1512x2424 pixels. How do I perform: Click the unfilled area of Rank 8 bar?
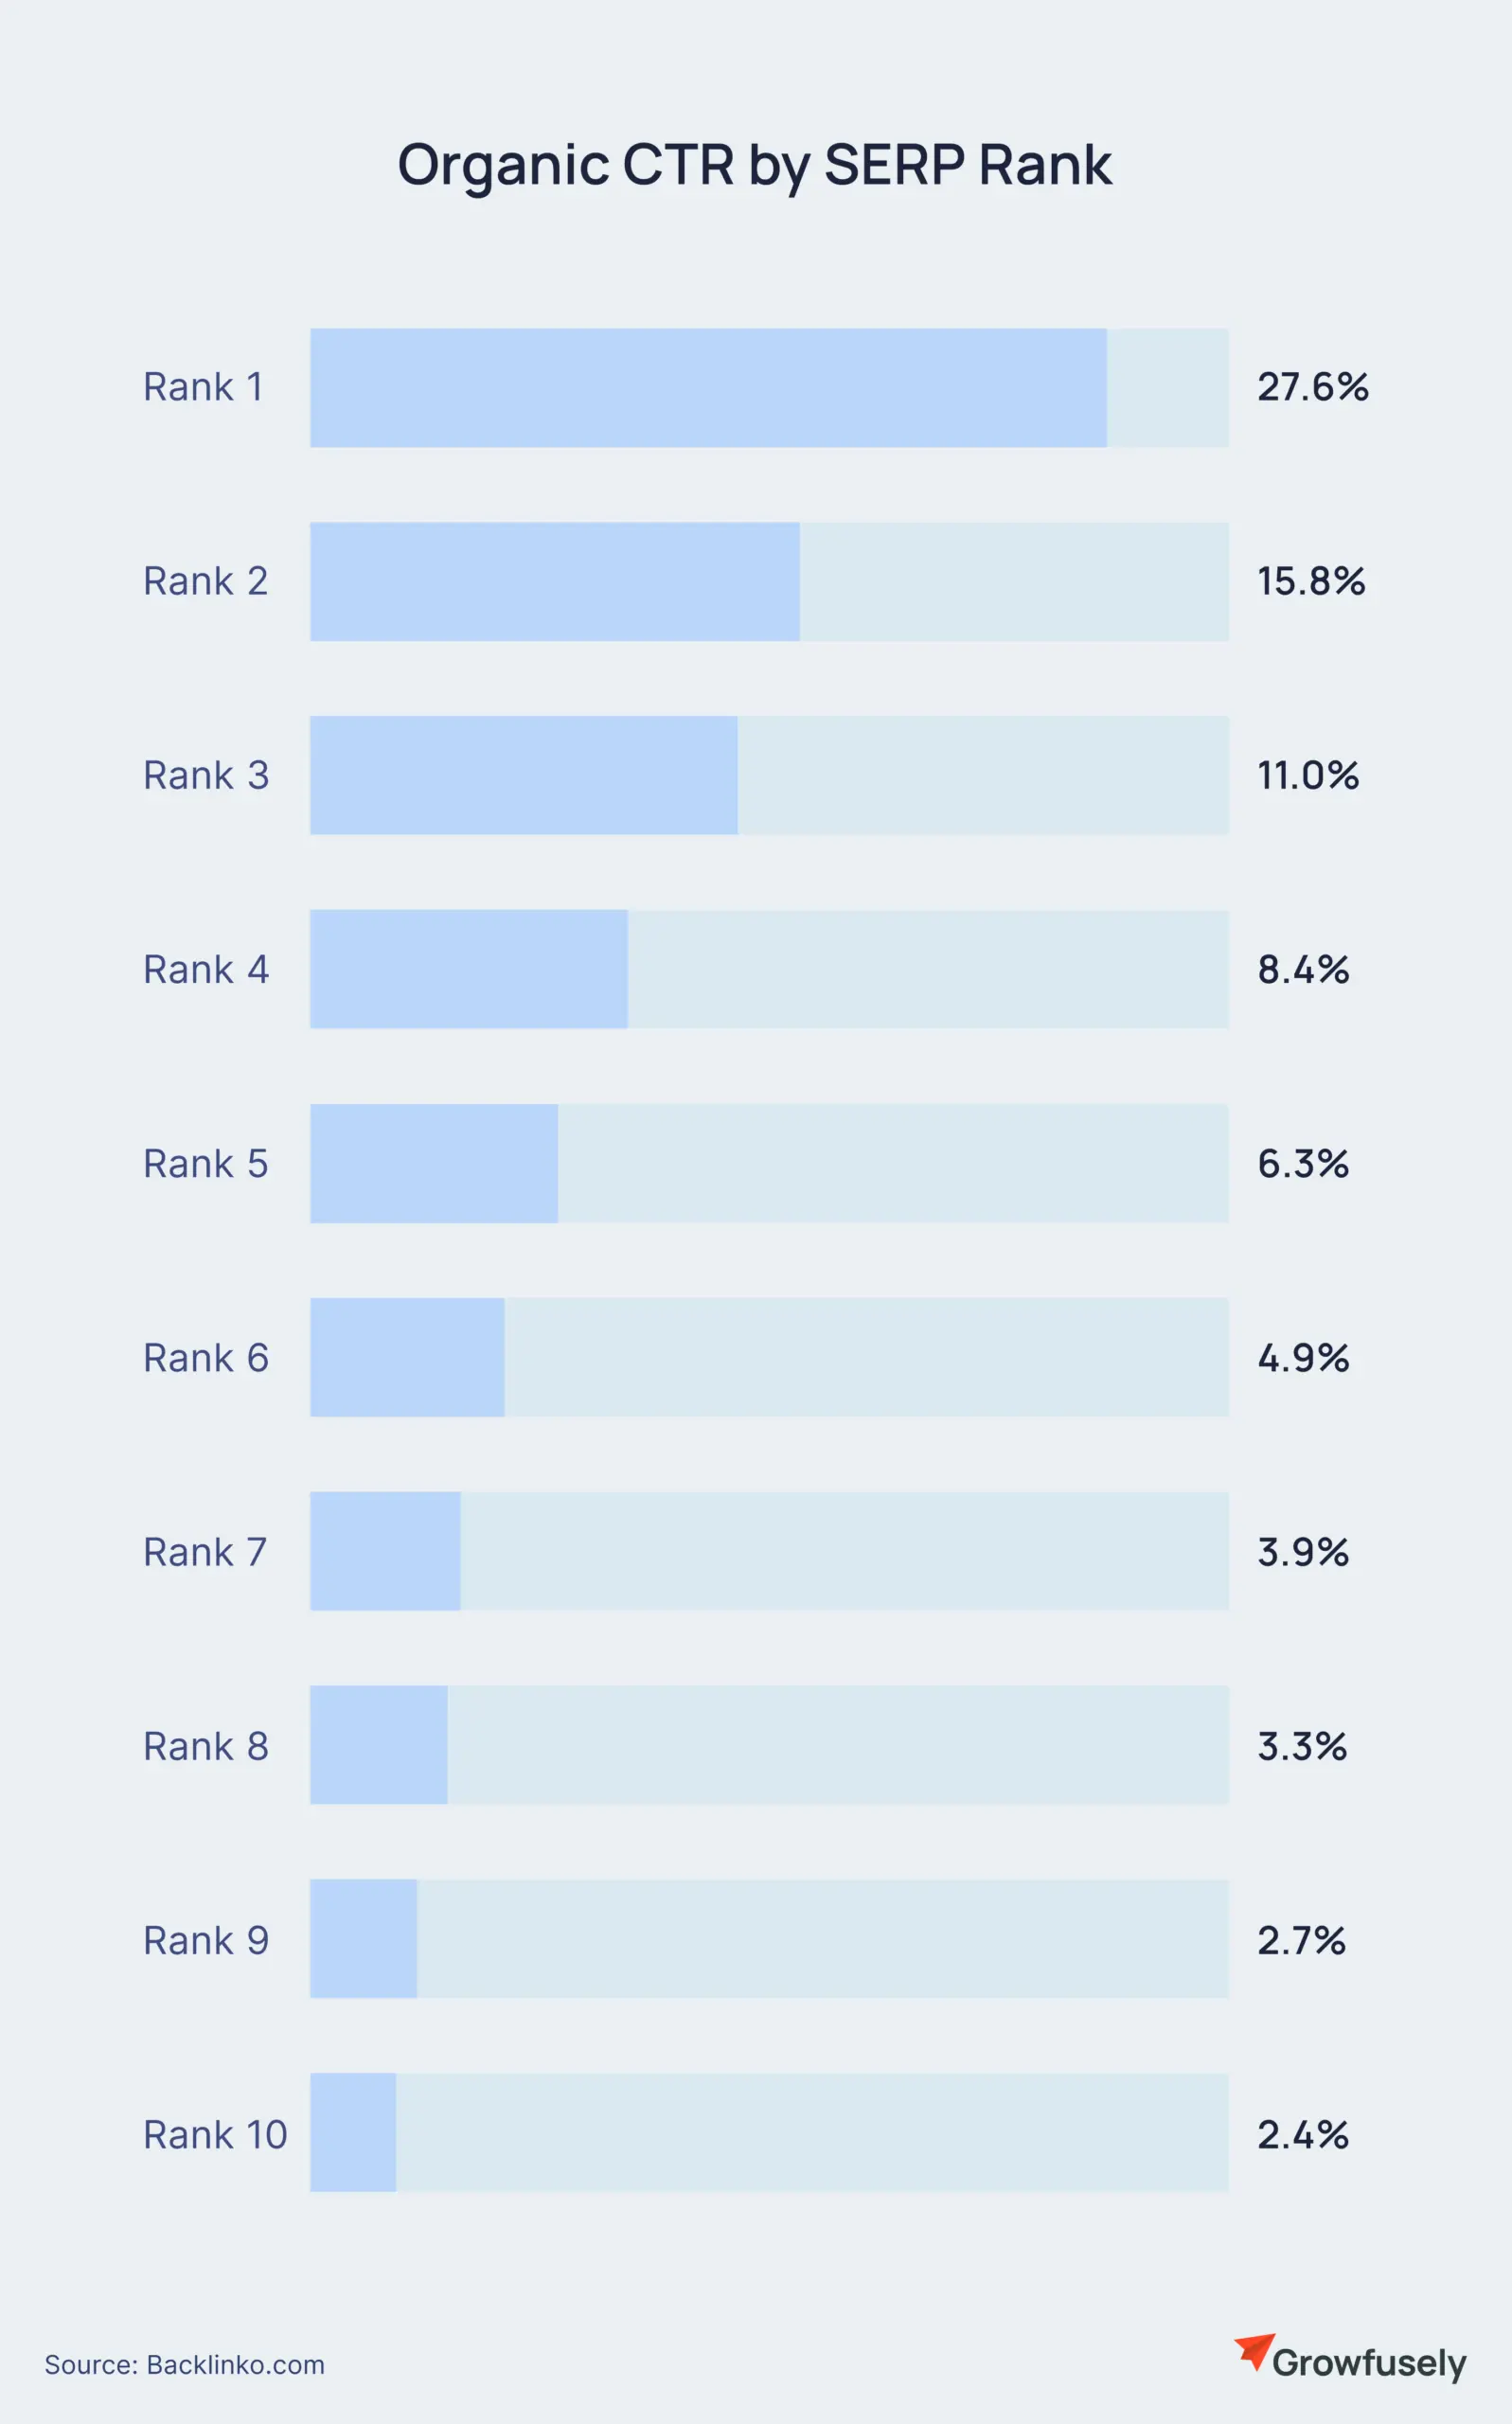[x=837, y=1746]
